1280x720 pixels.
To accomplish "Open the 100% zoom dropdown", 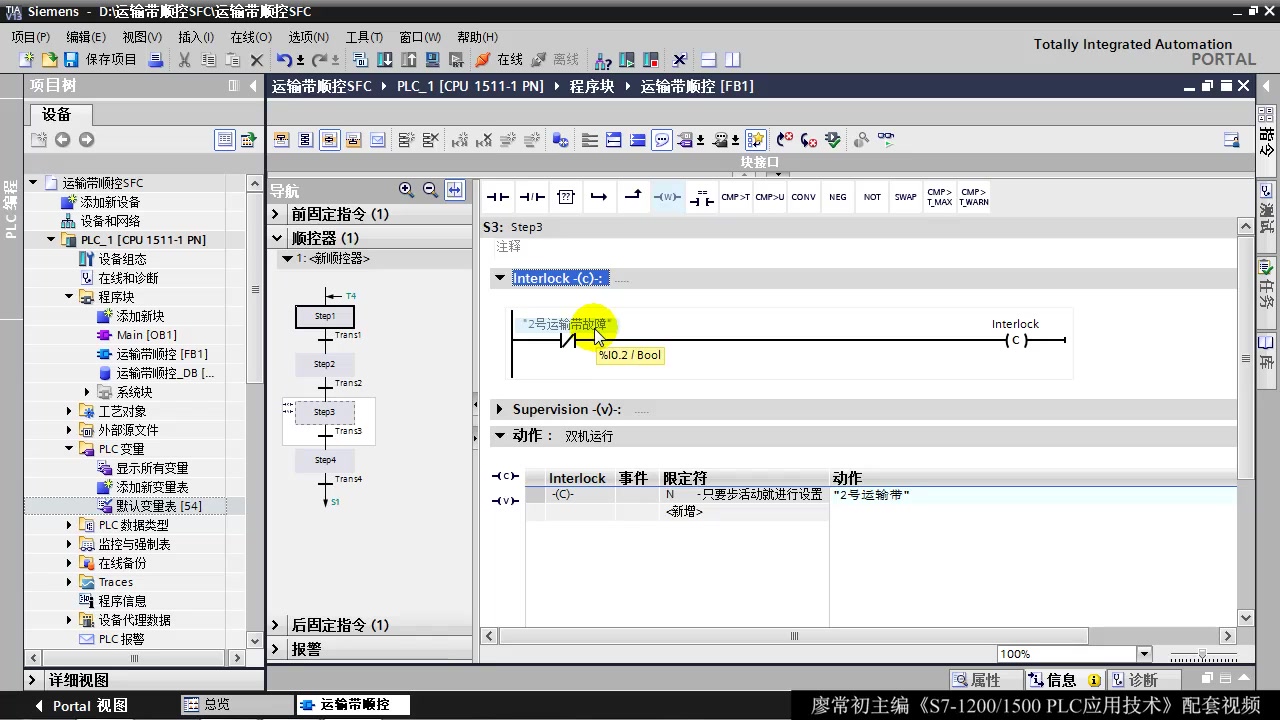I will click(x=1145, y=654).
